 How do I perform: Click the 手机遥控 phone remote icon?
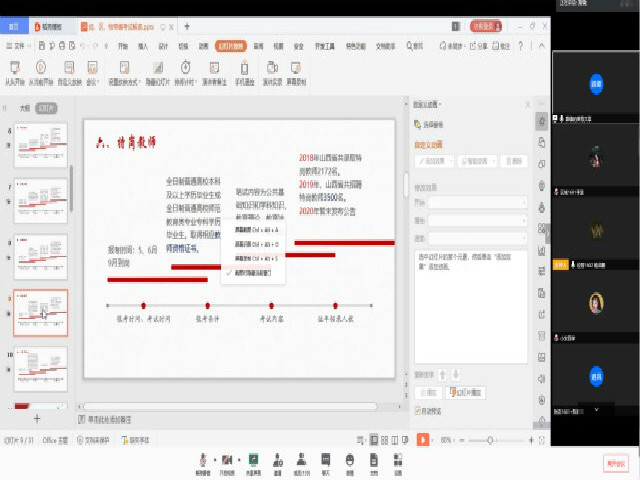point(243,69)
